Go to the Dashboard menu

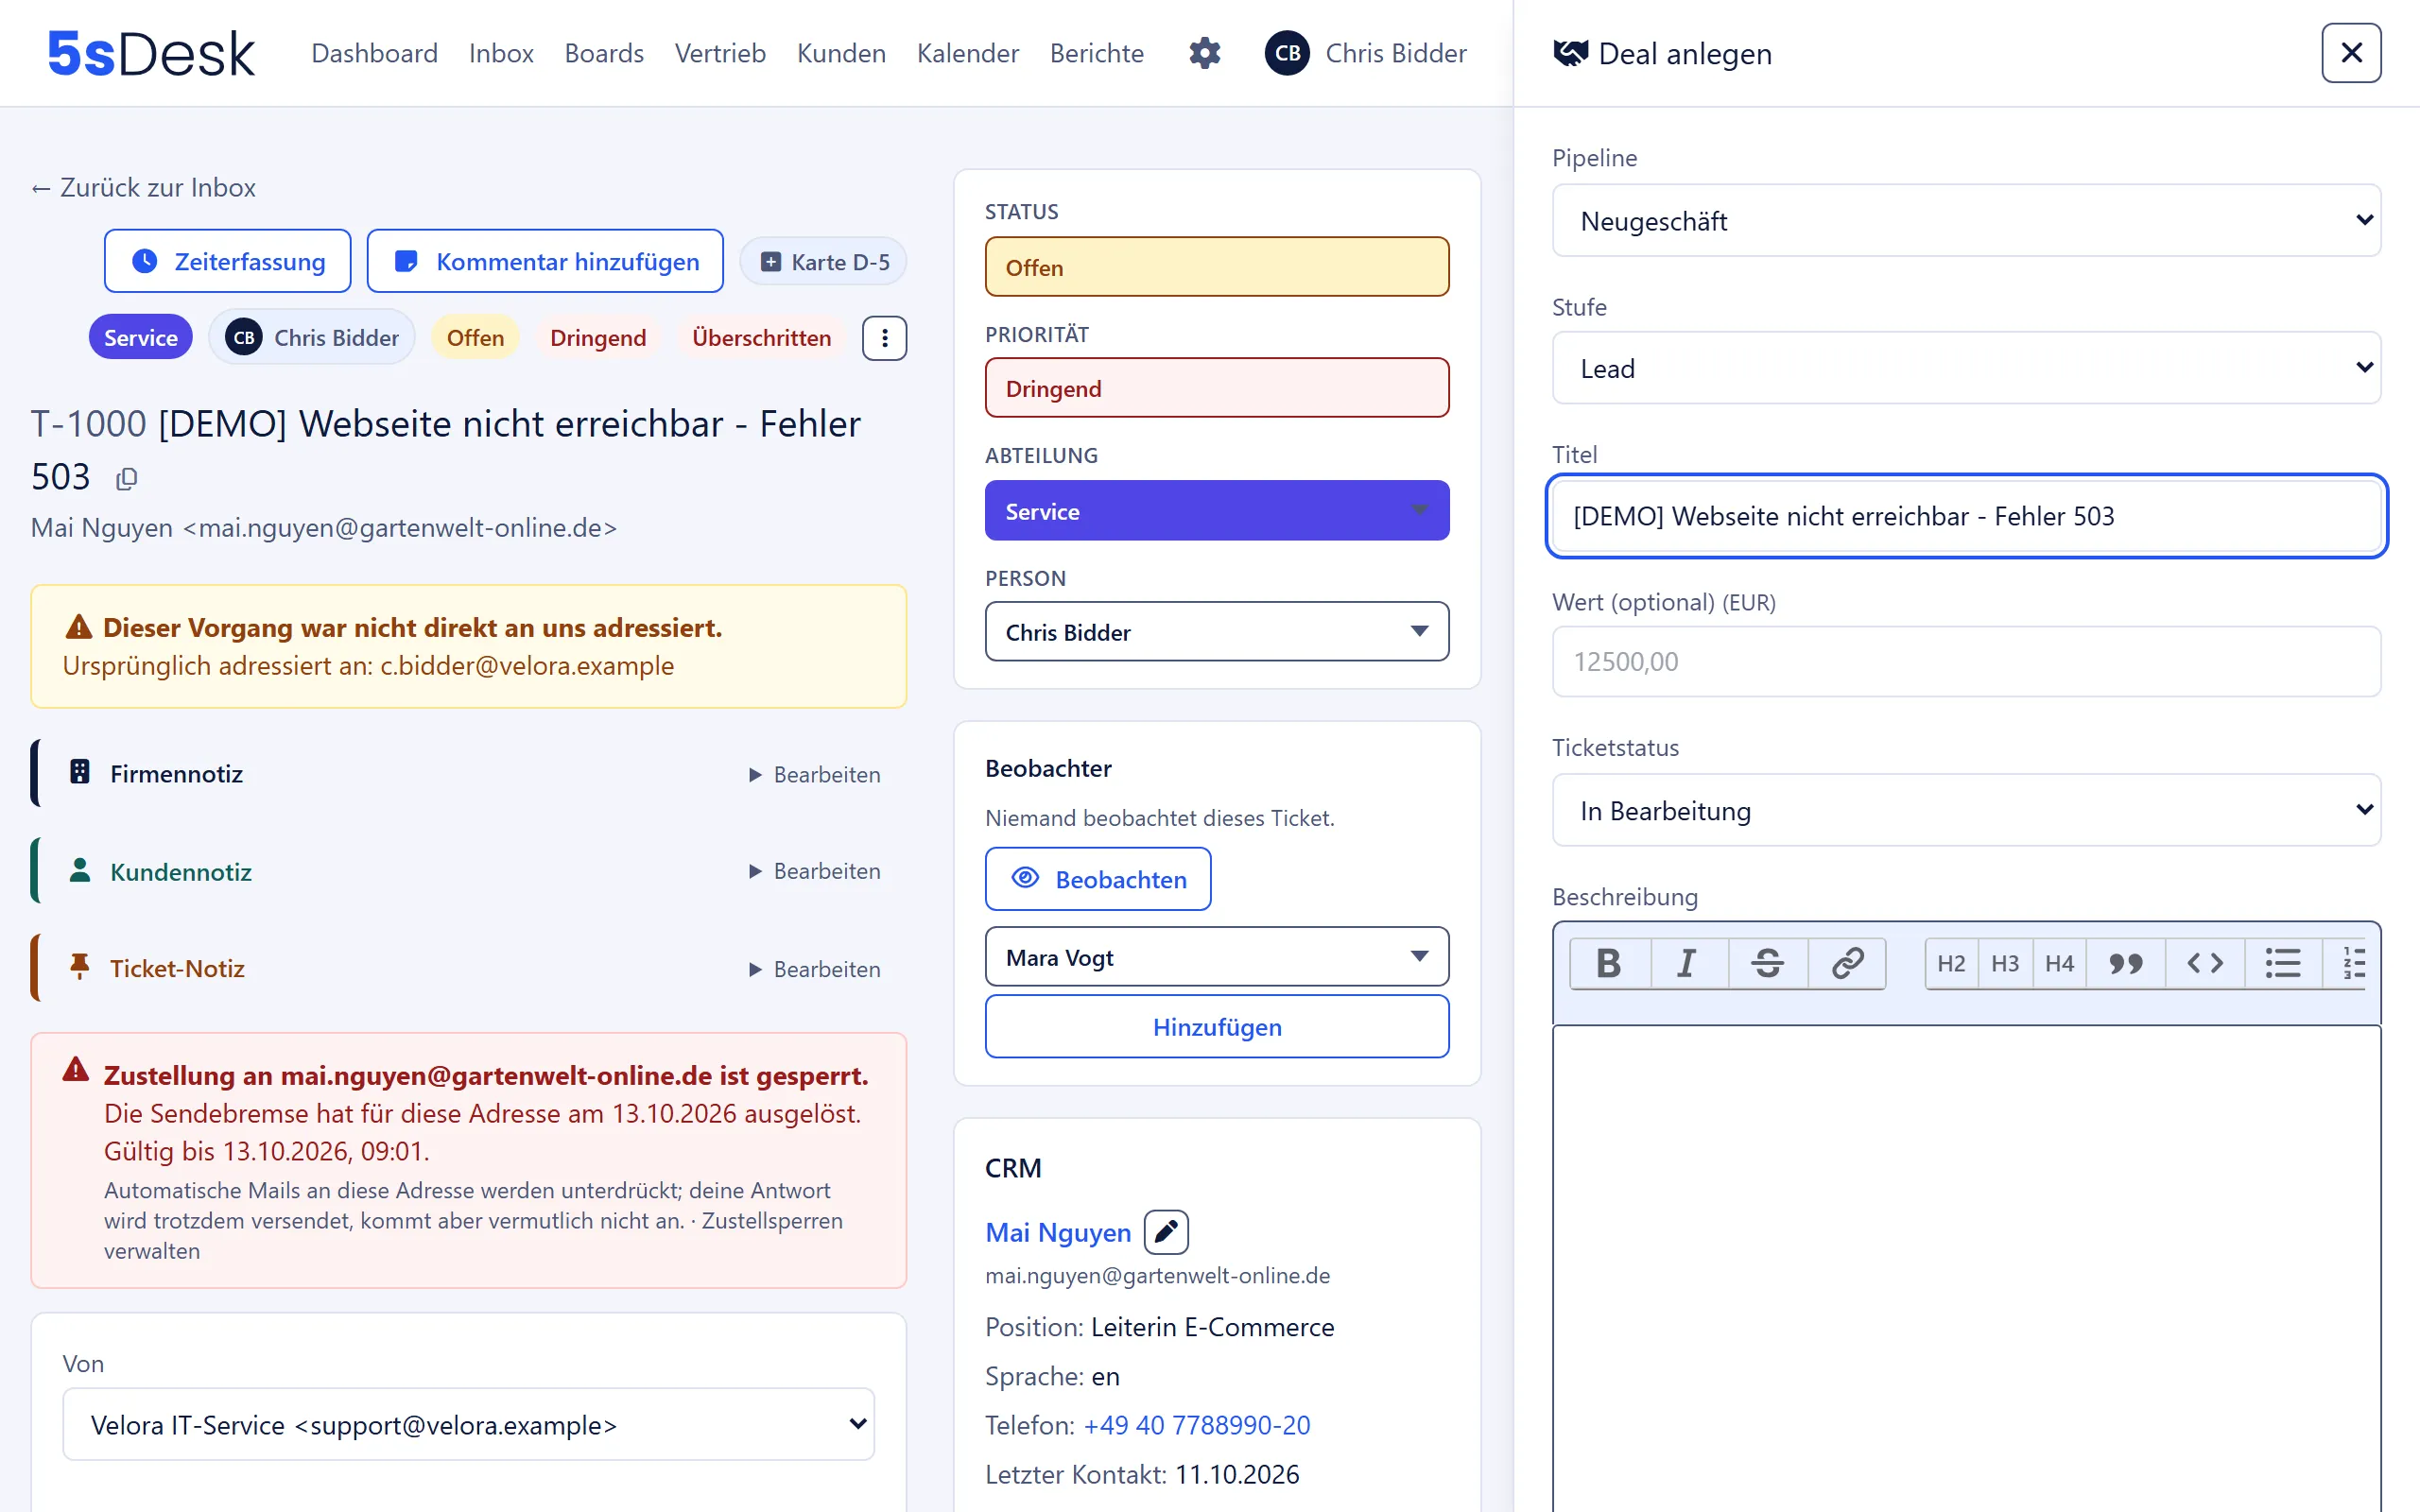(x=374, y=53)
